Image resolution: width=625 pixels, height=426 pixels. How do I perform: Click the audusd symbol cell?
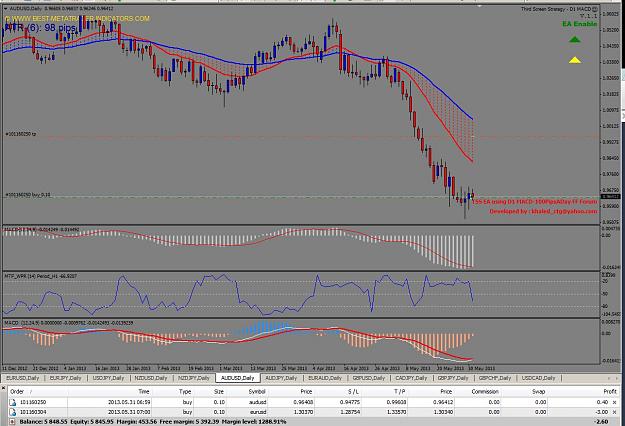point(257,402)
